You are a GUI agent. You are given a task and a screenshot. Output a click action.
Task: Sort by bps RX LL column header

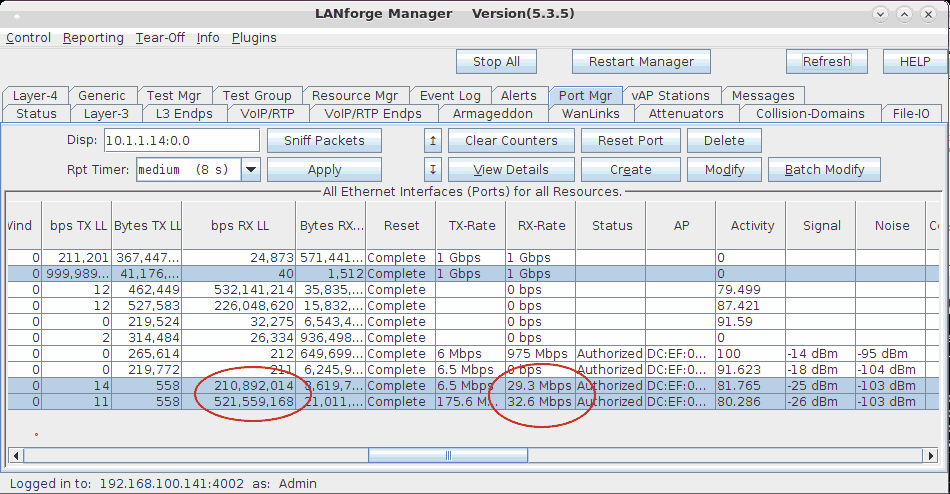[239, 225]
